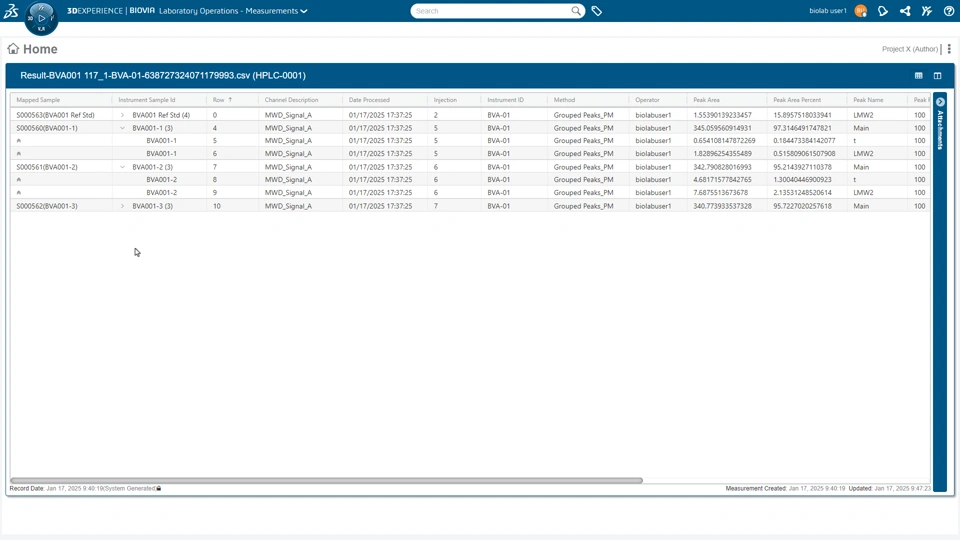Viewport: 960px width, 540px height.
Task: Click the flag icon in row 6
Action: click(x=19, y=154)
